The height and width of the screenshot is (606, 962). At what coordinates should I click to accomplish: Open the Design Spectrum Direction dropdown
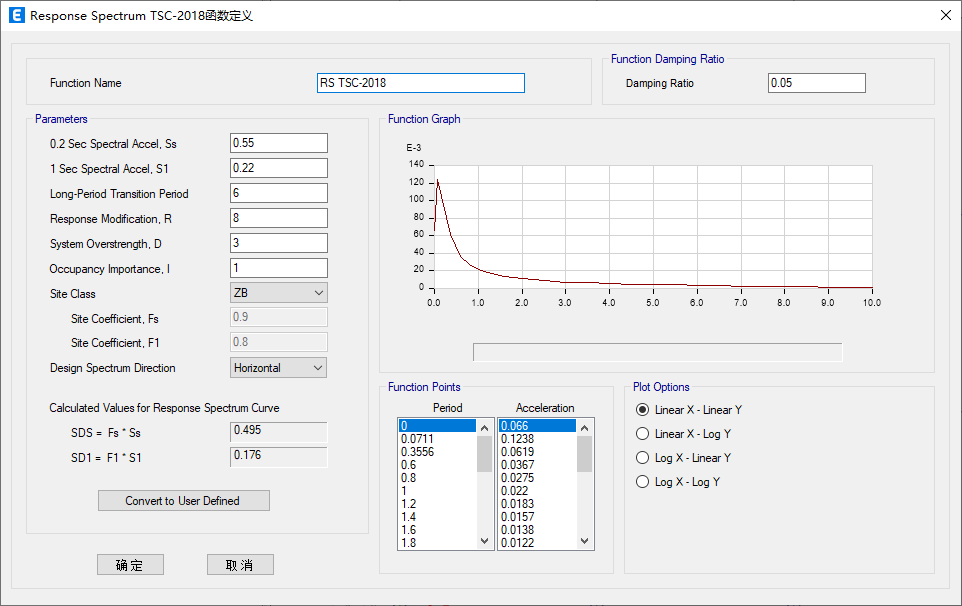279,368
